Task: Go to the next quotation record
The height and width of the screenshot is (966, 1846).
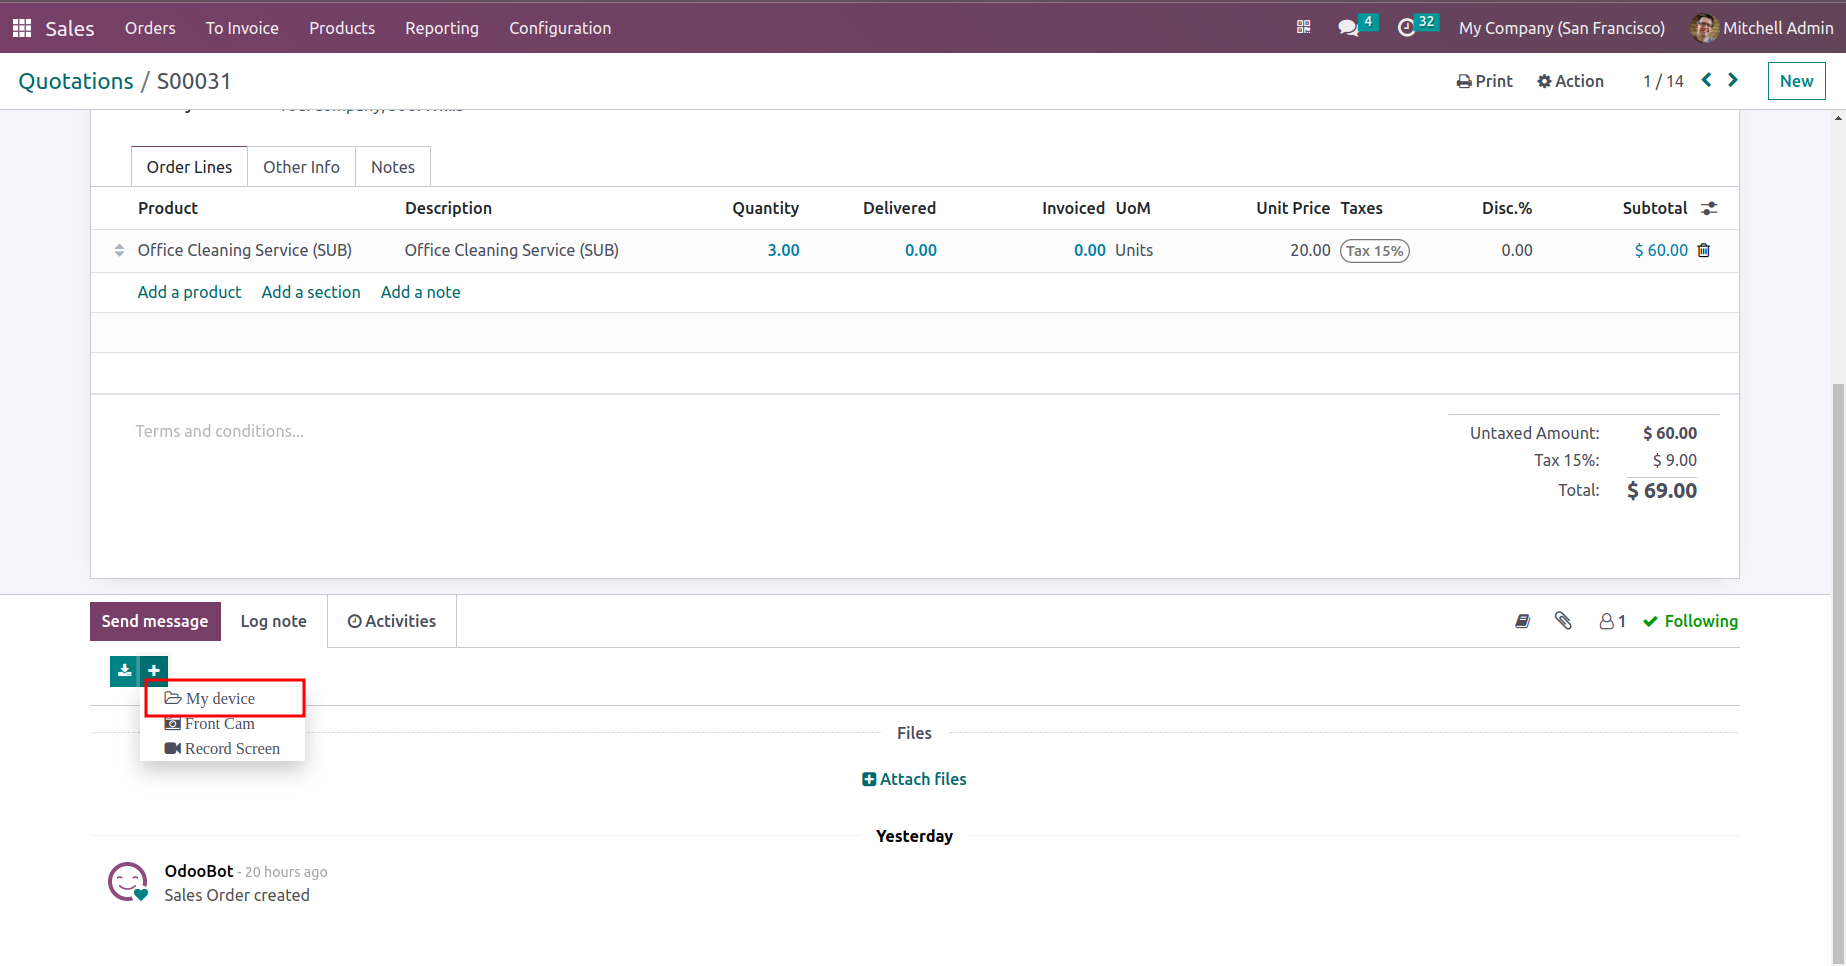Action: click(1733, 81)
